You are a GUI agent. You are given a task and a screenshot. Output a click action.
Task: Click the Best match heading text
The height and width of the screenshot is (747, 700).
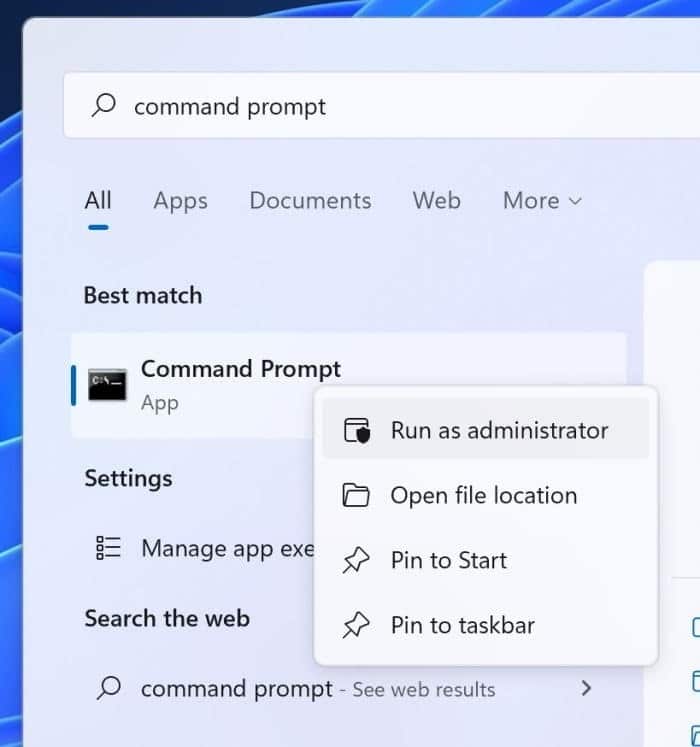coord(143,295)
